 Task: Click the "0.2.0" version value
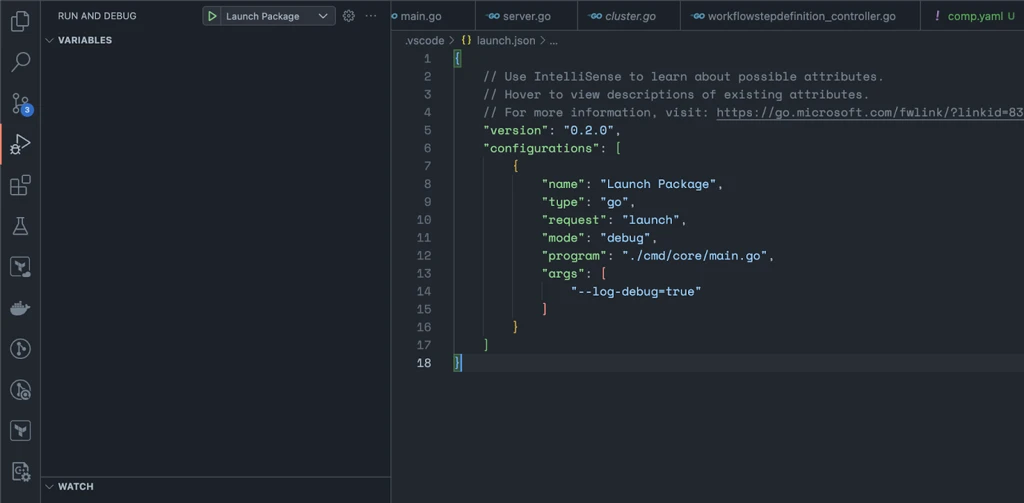tap(588, 131)
